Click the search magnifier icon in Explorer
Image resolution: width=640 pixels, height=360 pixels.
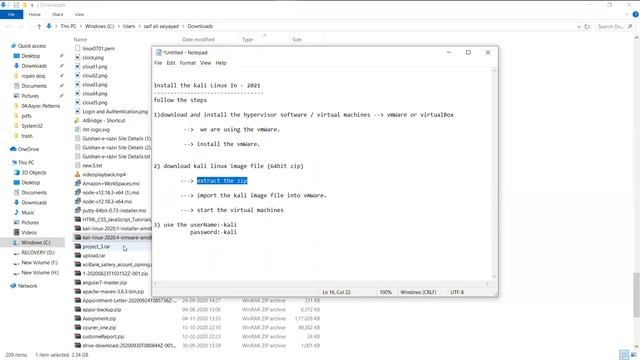(x=630, y=26)
